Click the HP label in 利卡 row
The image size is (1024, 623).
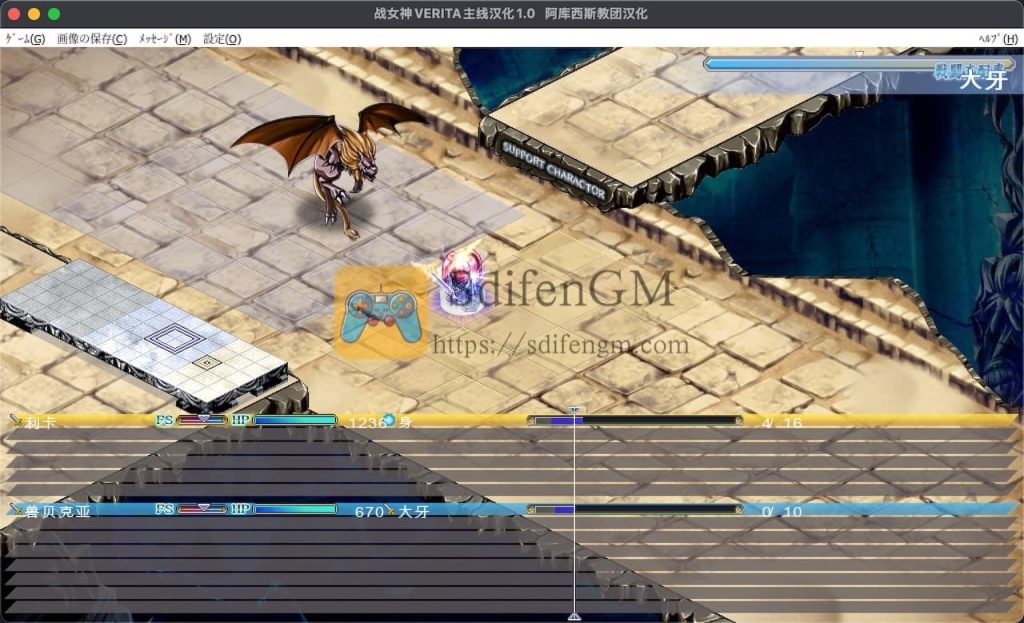pos(240,420)
